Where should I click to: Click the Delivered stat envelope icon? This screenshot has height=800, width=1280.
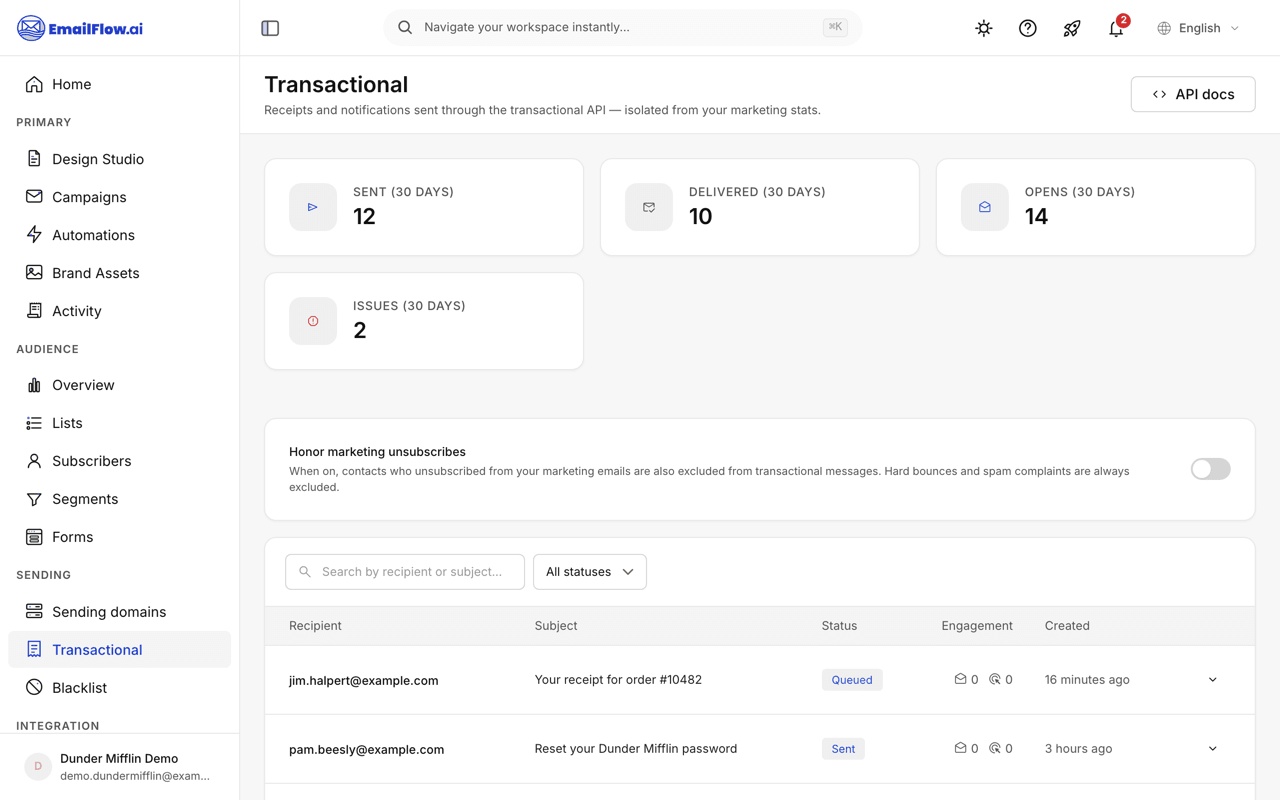649,207
